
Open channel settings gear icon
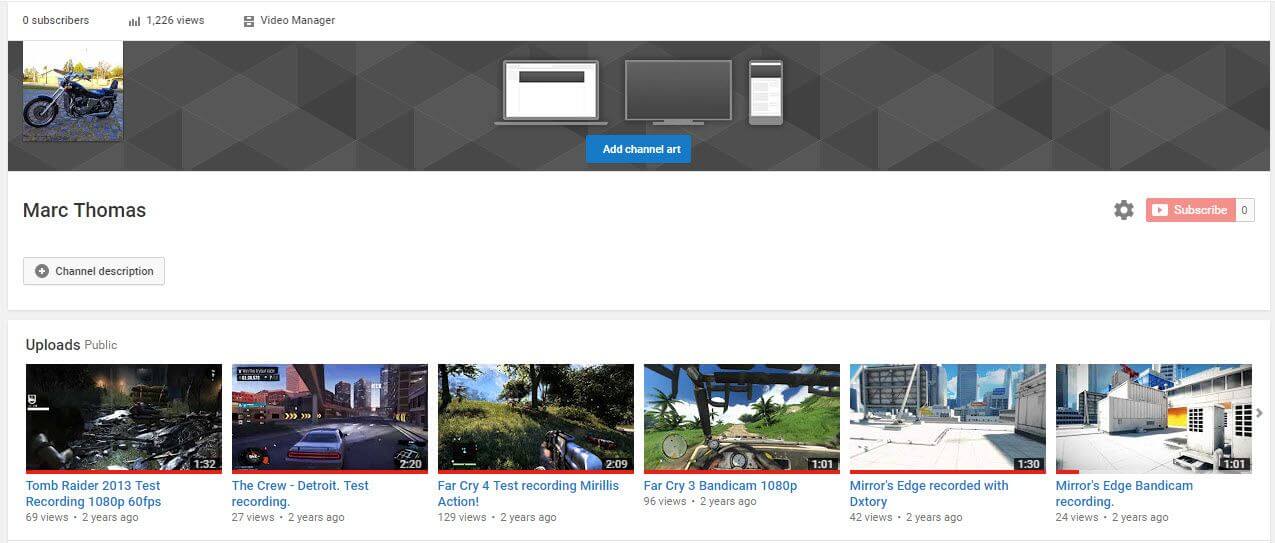pyautogui.click(x=1124, y=210)
